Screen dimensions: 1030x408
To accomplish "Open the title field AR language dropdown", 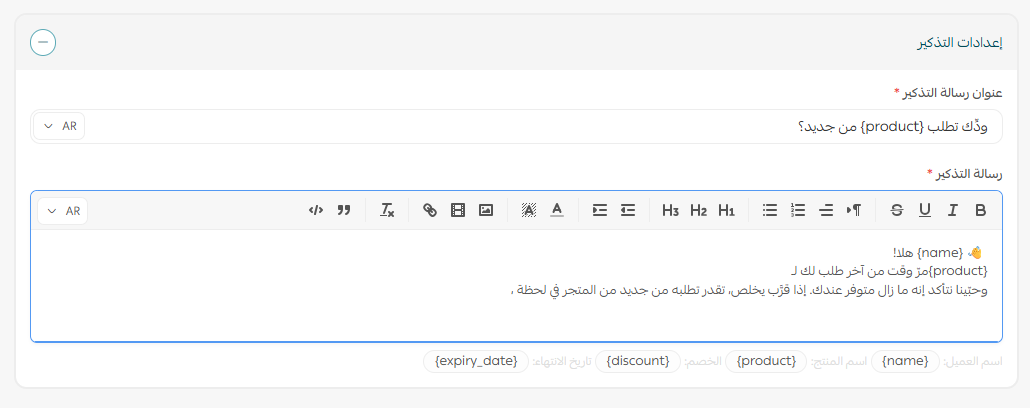I will tap(60, 126).
